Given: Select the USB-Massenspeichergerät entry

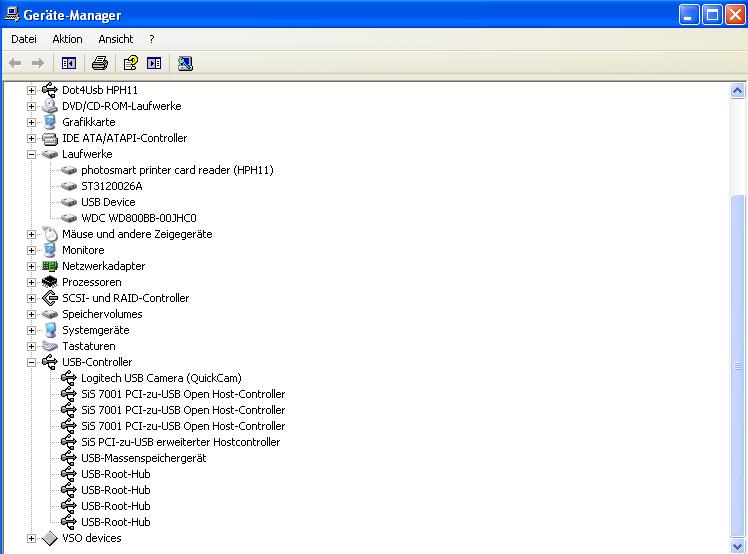Looking at the screenshot, I should pos(144,458).
